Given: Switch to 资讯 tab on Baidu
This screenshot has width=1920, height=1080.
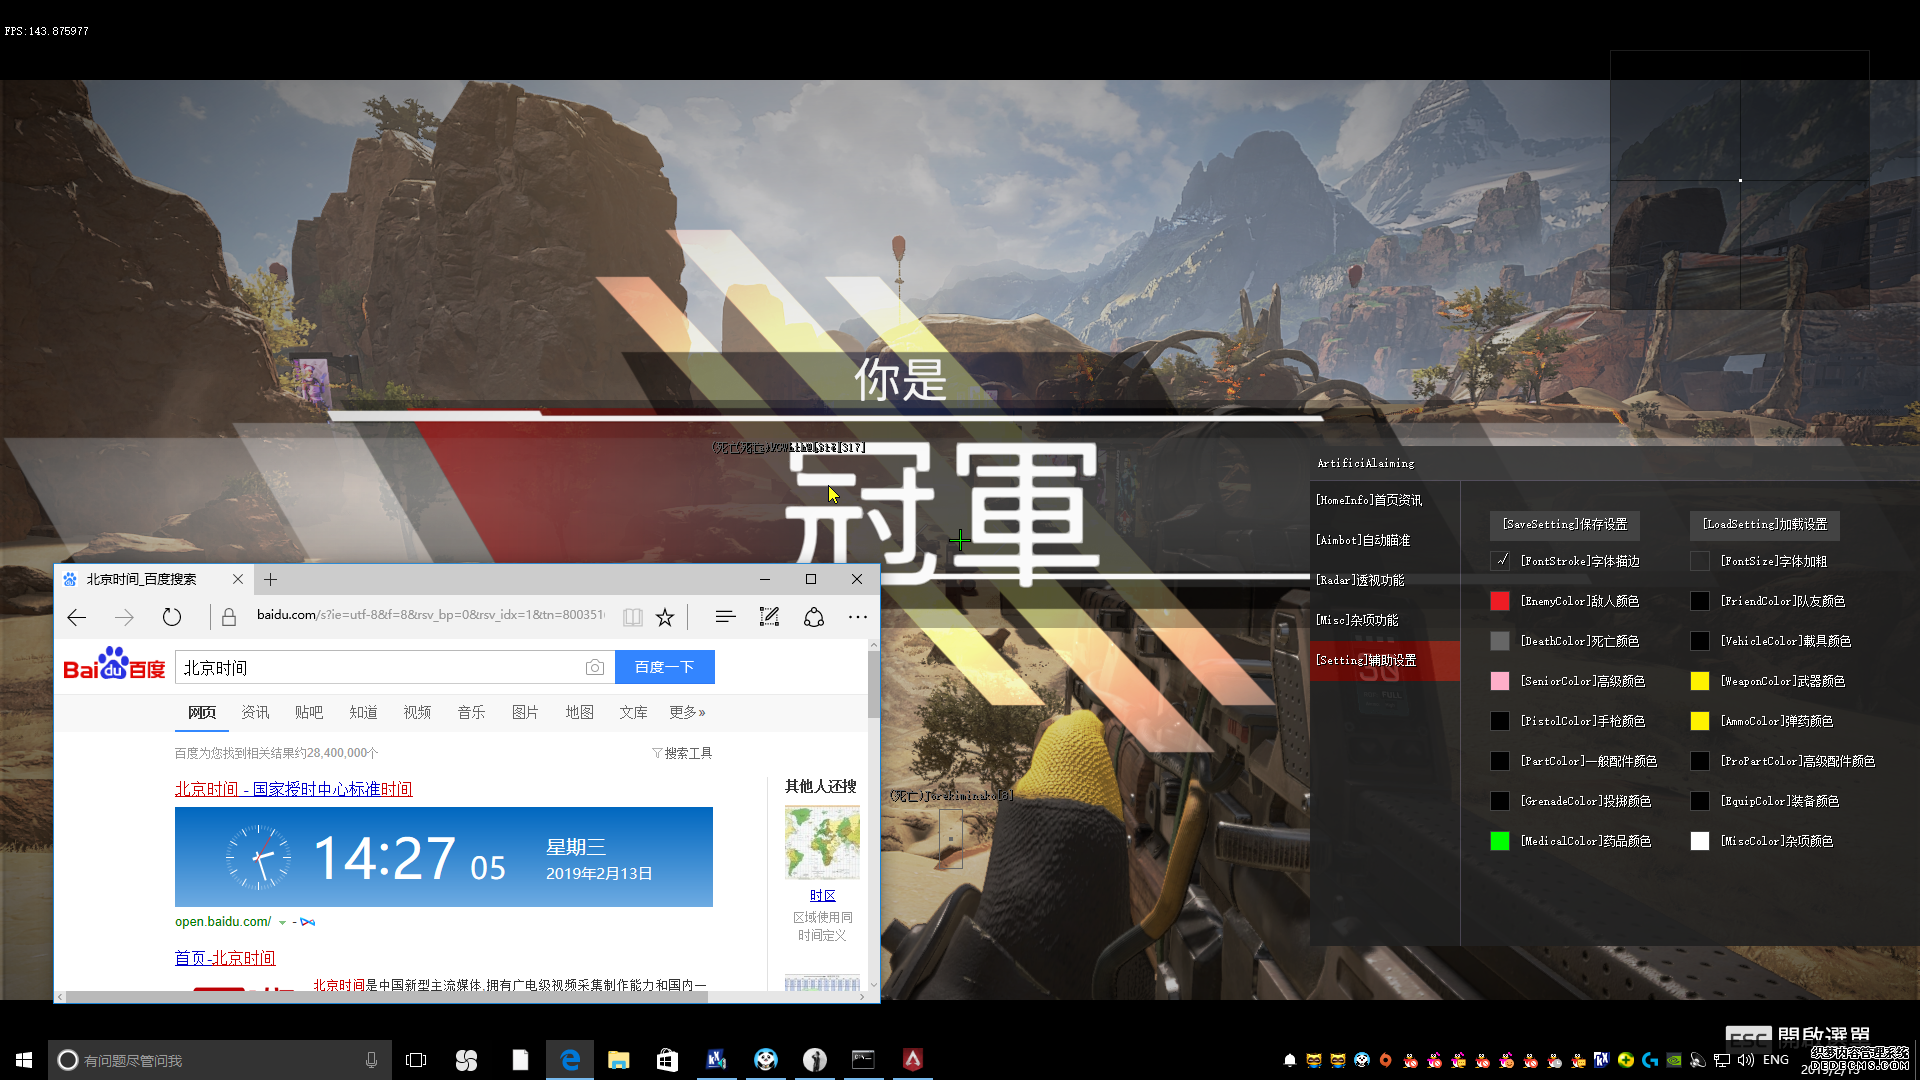Looking at the screenshot, I should point(255,712).
